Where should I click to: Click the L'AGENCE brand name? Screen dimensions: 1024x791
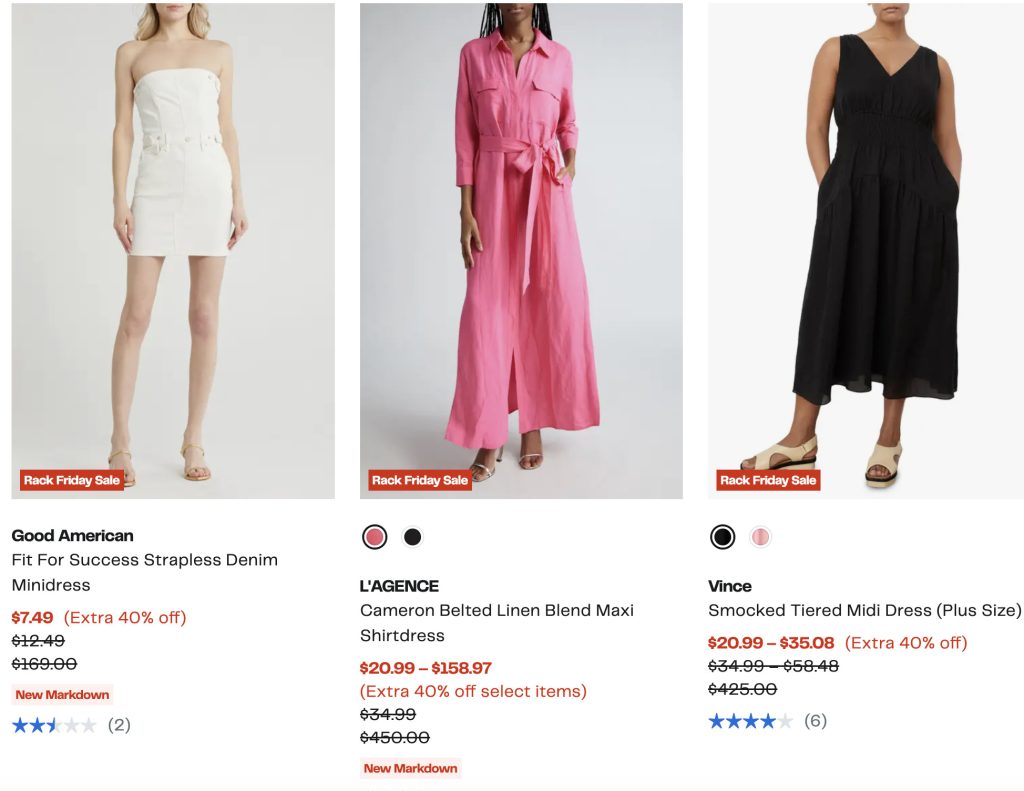[399, 586]
